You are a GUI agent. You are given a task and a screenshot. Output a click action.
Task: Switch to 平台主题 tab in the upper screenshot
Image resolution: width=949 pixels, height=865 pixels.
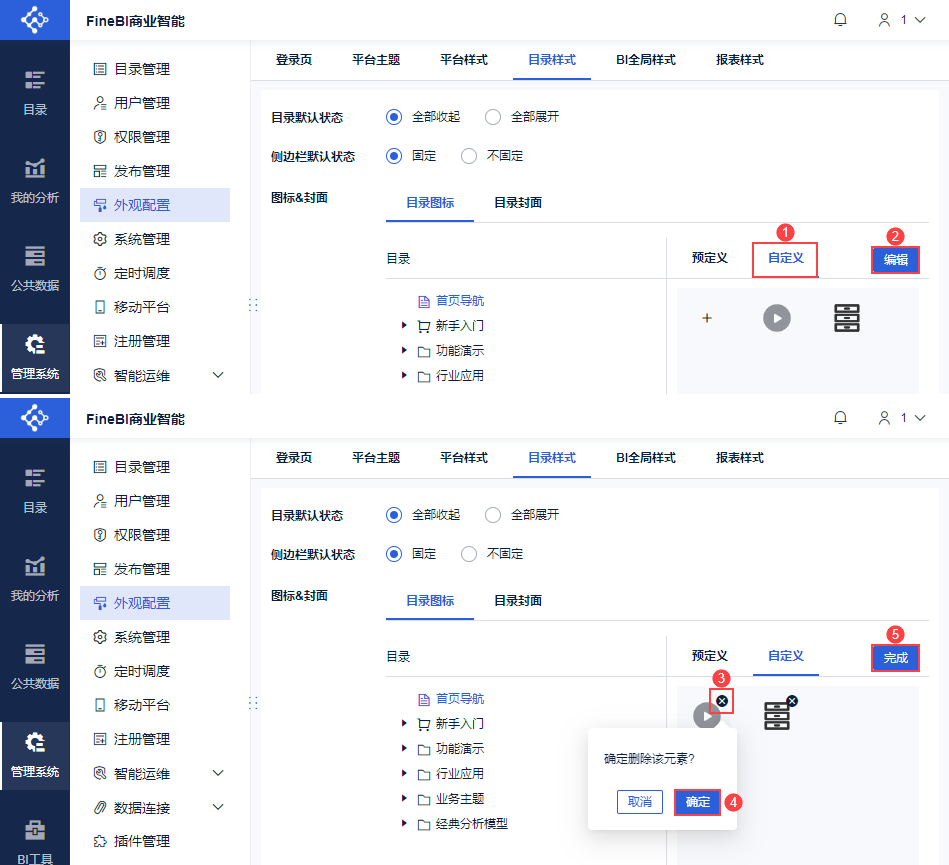pos(376,60)
